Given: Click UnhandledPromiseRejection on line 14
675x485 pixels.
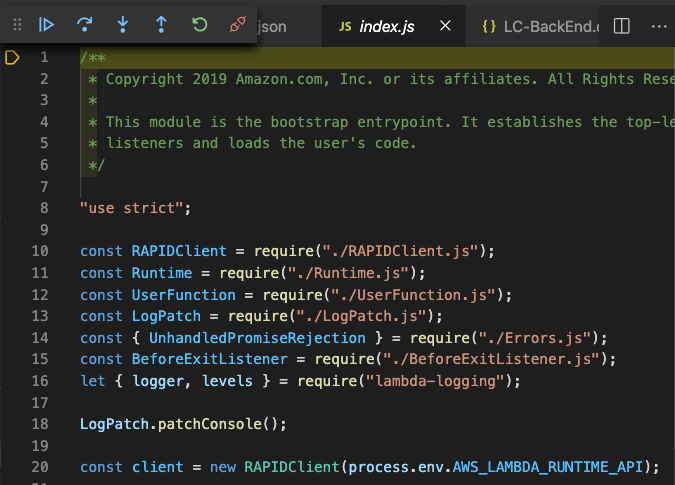Looking at the screenshot, I should tap(257, 338).
